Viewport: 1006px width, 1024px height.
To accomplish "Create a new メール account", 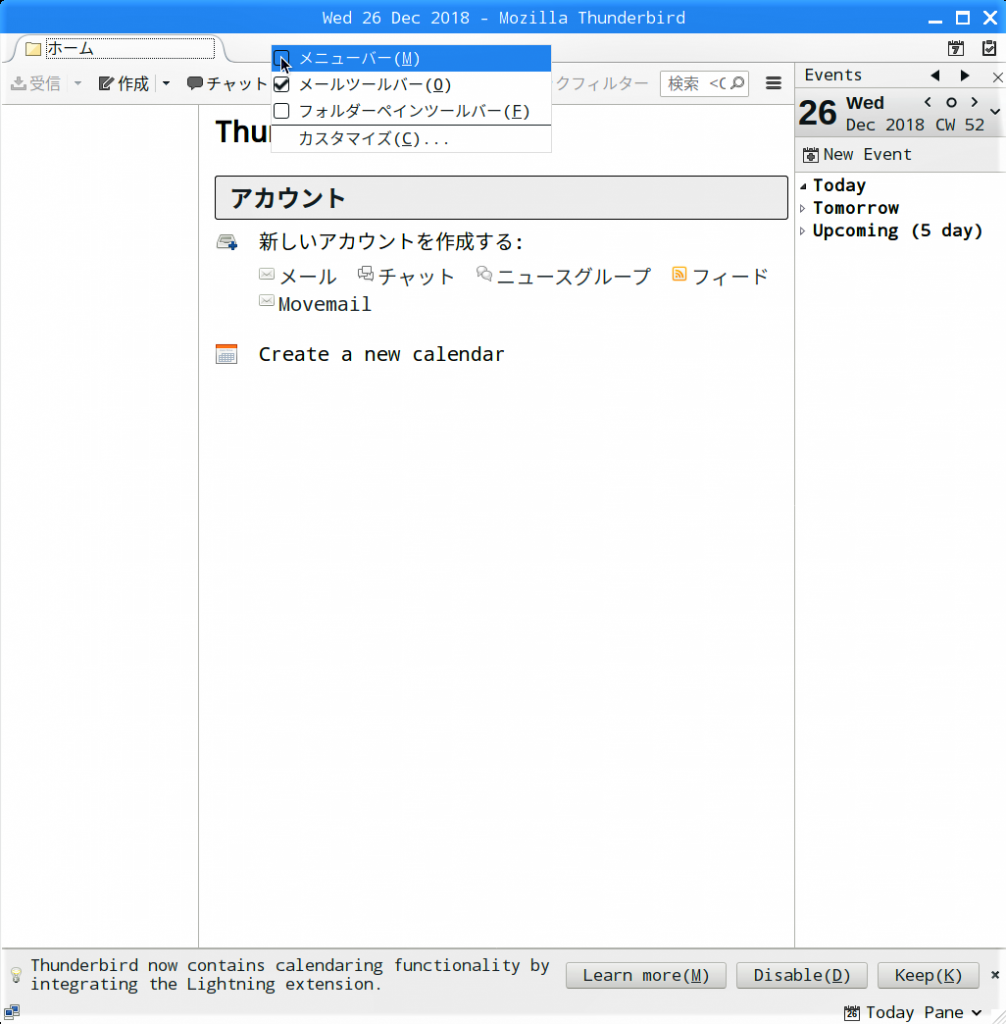I will pyautogui.click(x=298, y=276).
